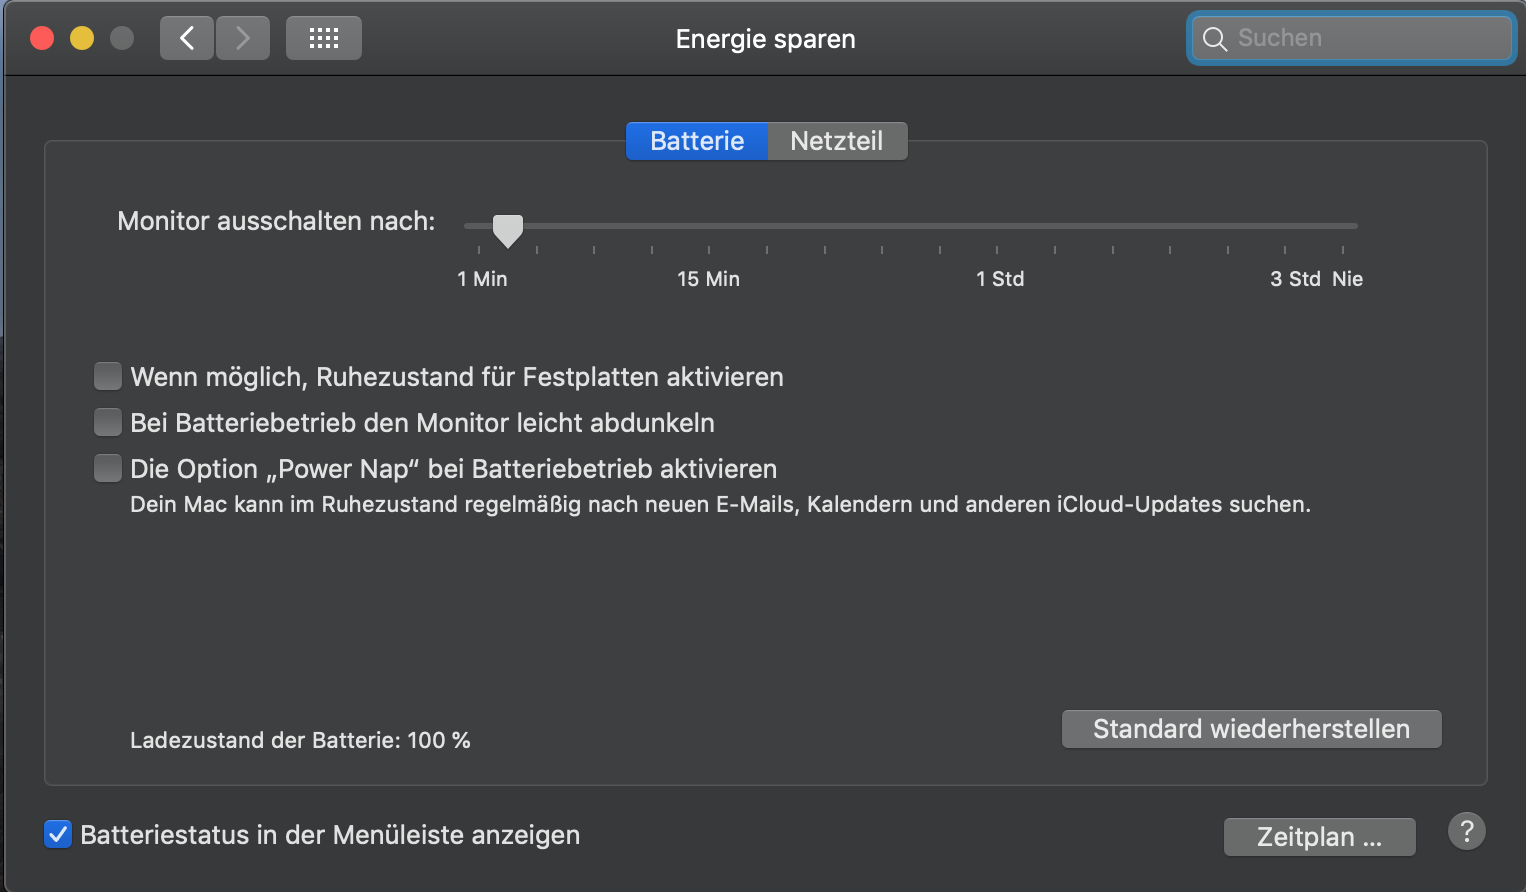Click the forward navigation arrow
The width and height of the screenshot is (1526, 892).
point(243,39)
